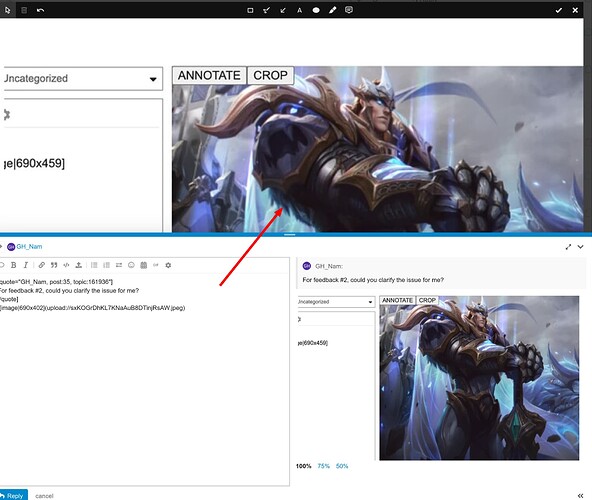This screenshot has width=592, height=500.
Task: Insert preformatted code with the code icon
Action: click(x=66, y=265)
